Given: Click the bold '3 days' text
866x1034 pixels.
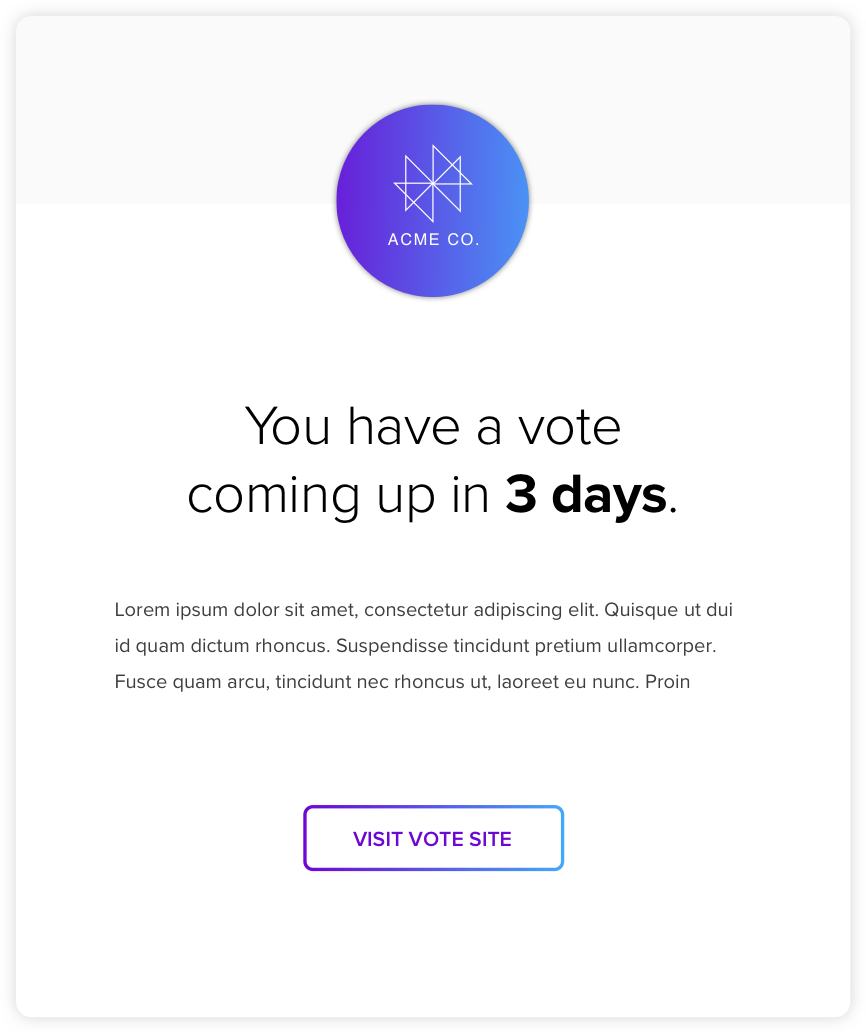Looking at the screenshot, I should pos(586,495).
